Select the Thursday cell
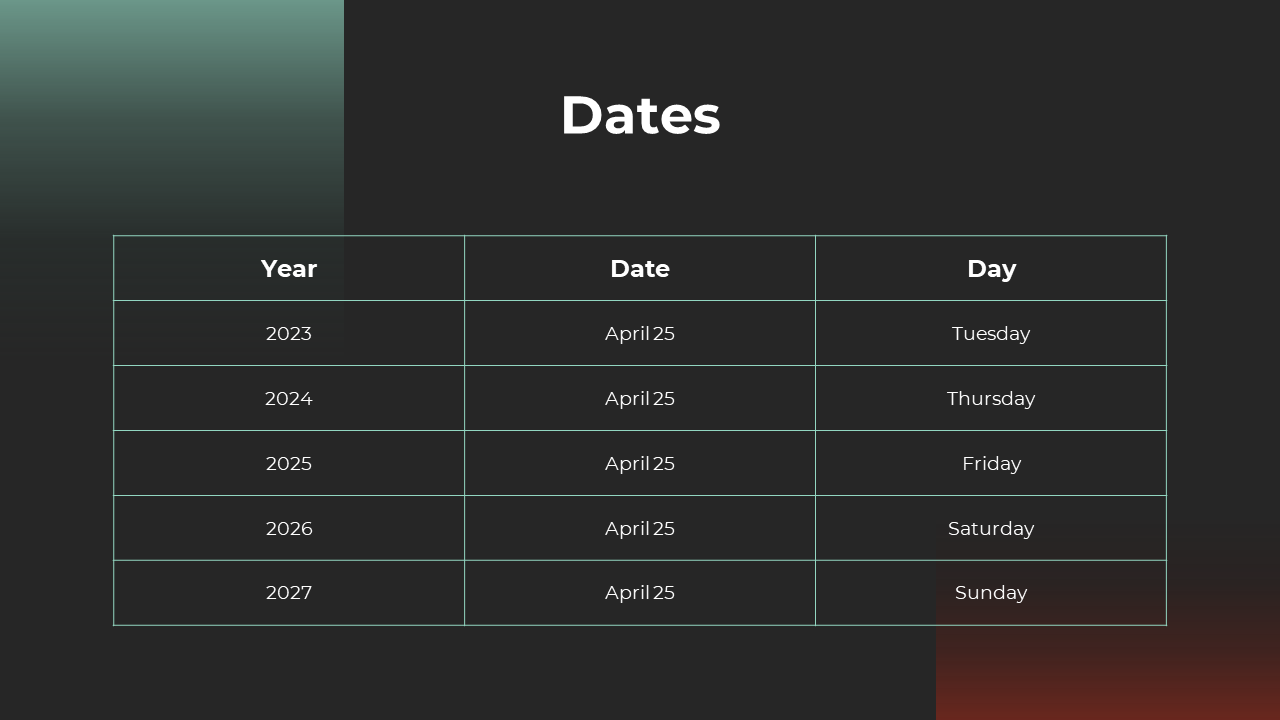Viewport: 1280px width, 720px height. coord(991,398)
